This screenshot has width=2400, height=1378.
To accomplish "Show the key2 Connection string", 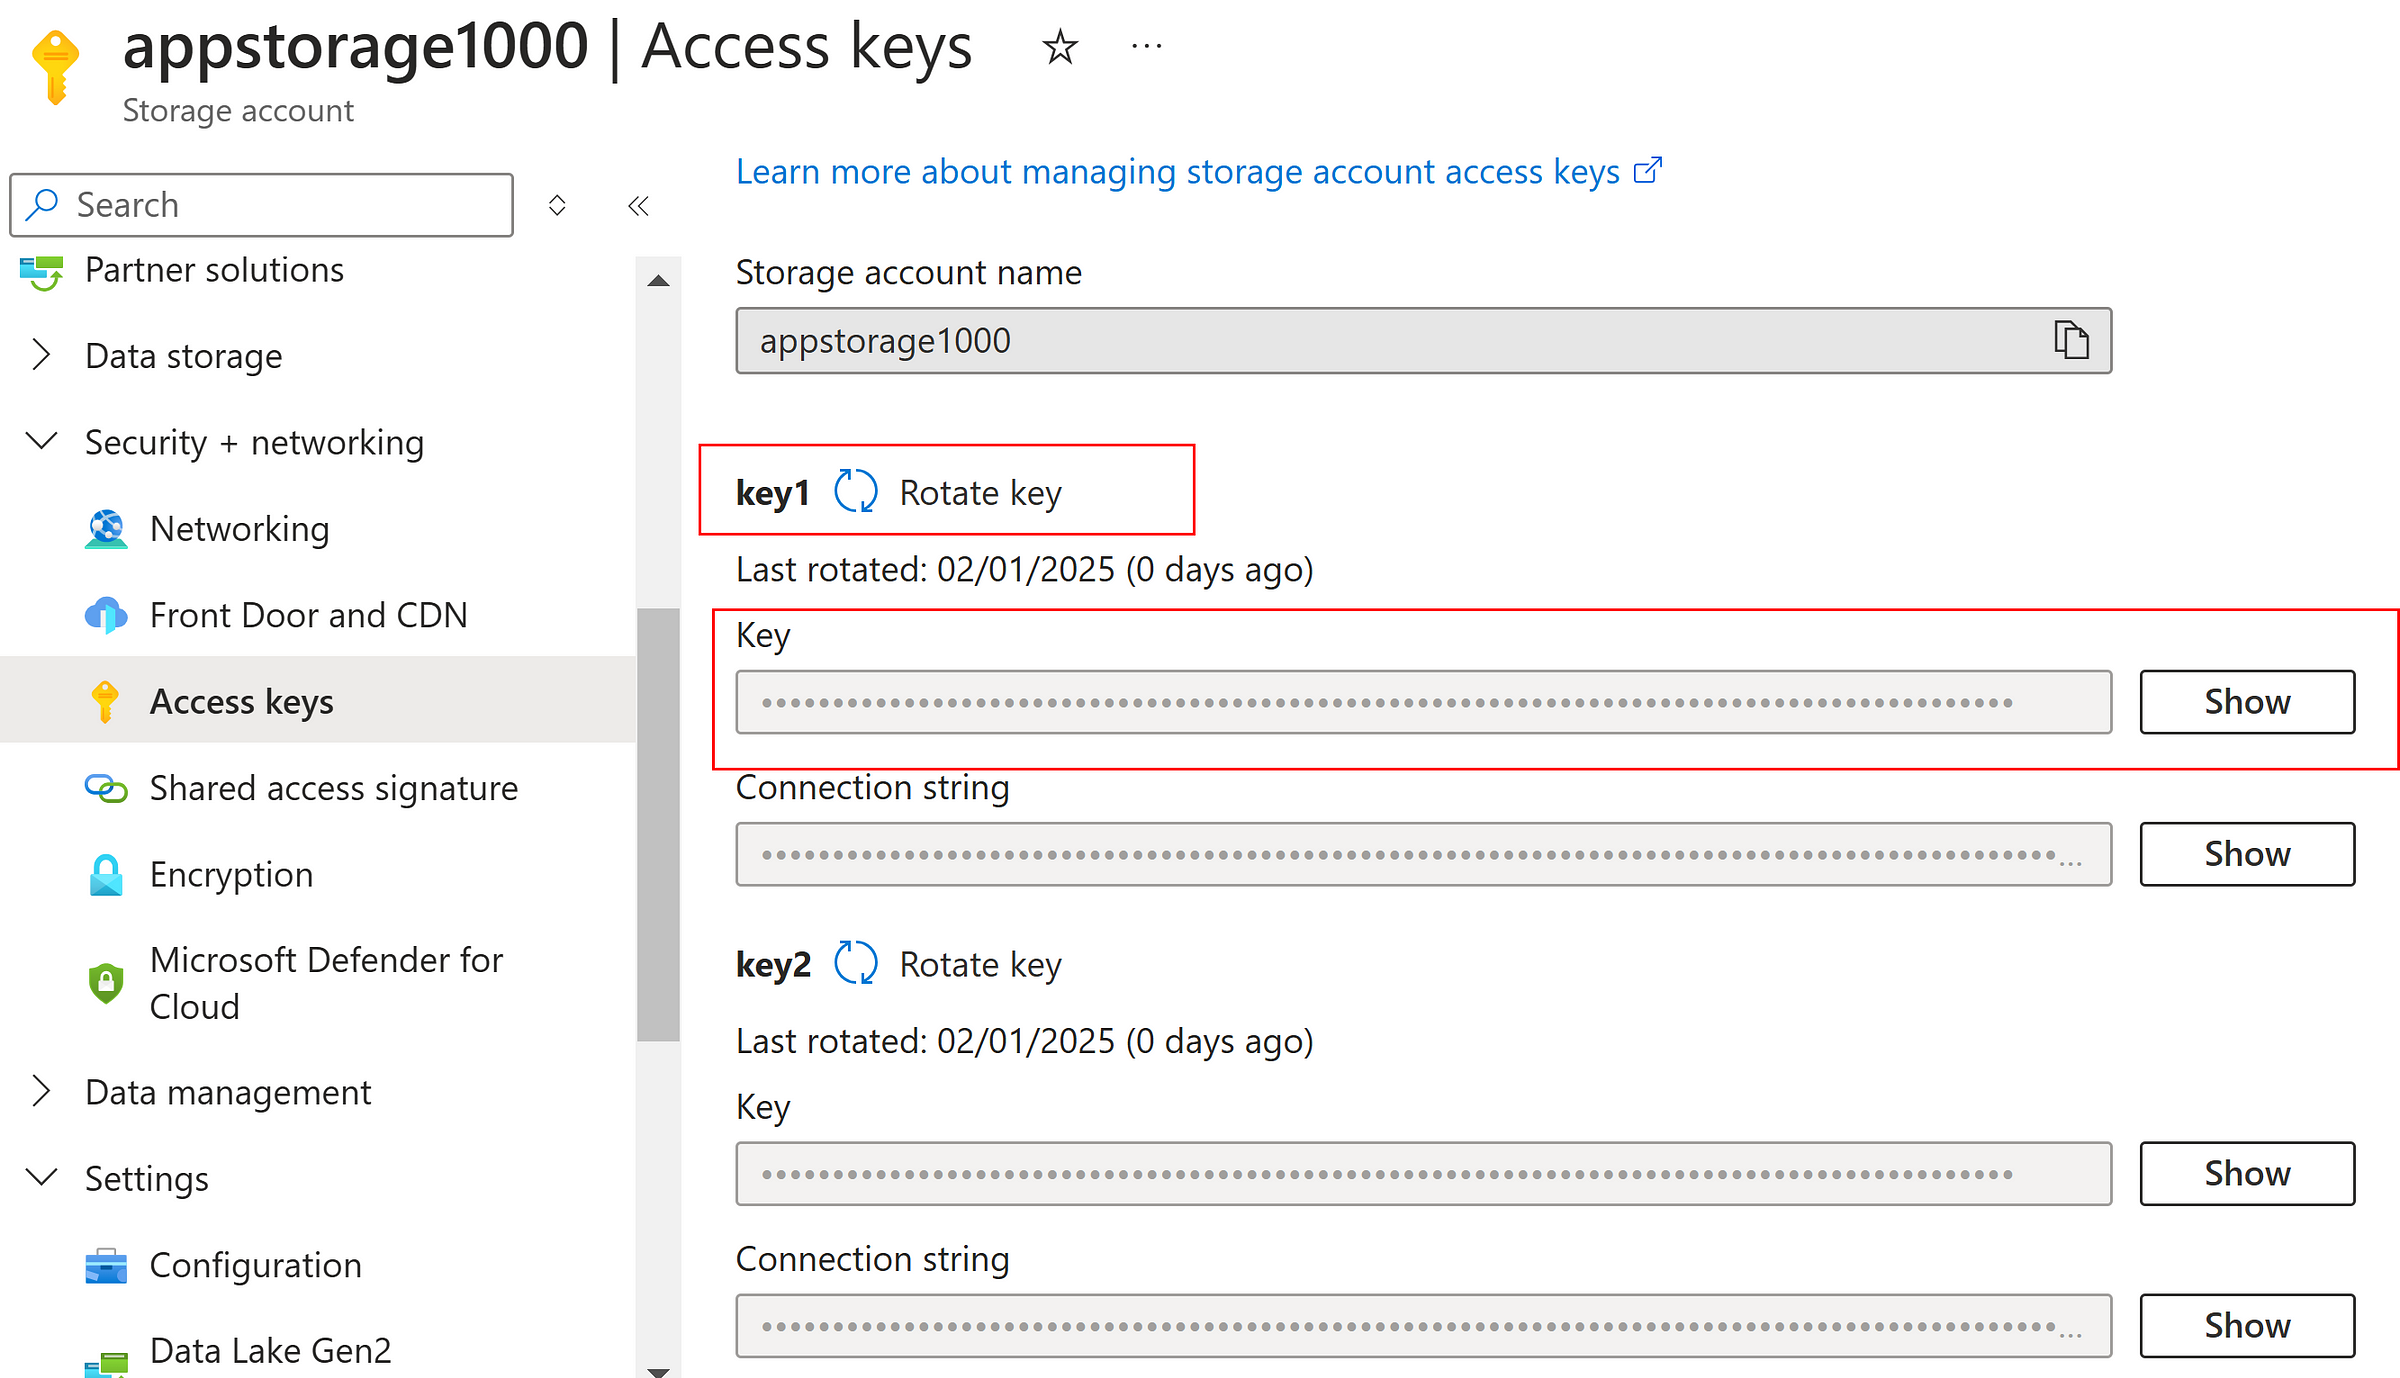I will point(2247,1325).
